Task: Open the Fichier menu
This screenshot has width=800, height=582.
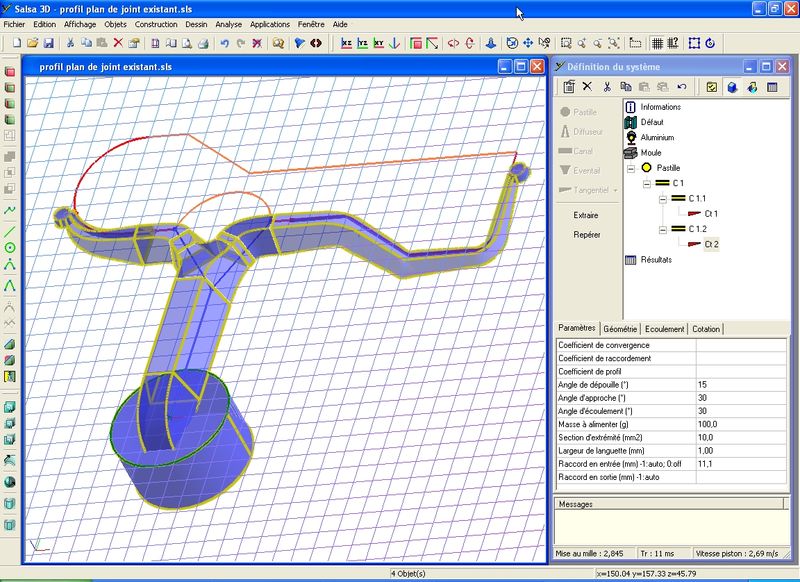Action: tap(14, 24)
